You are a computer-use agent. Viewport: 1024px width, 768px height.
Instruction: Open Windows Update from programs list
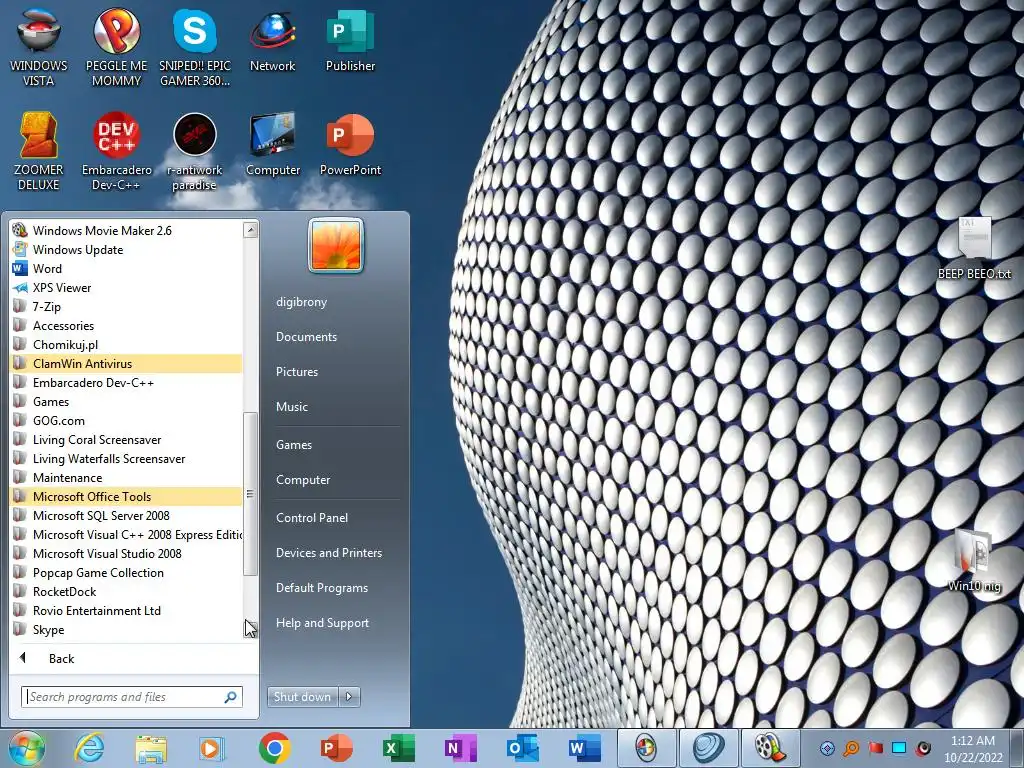coord(127,249)
